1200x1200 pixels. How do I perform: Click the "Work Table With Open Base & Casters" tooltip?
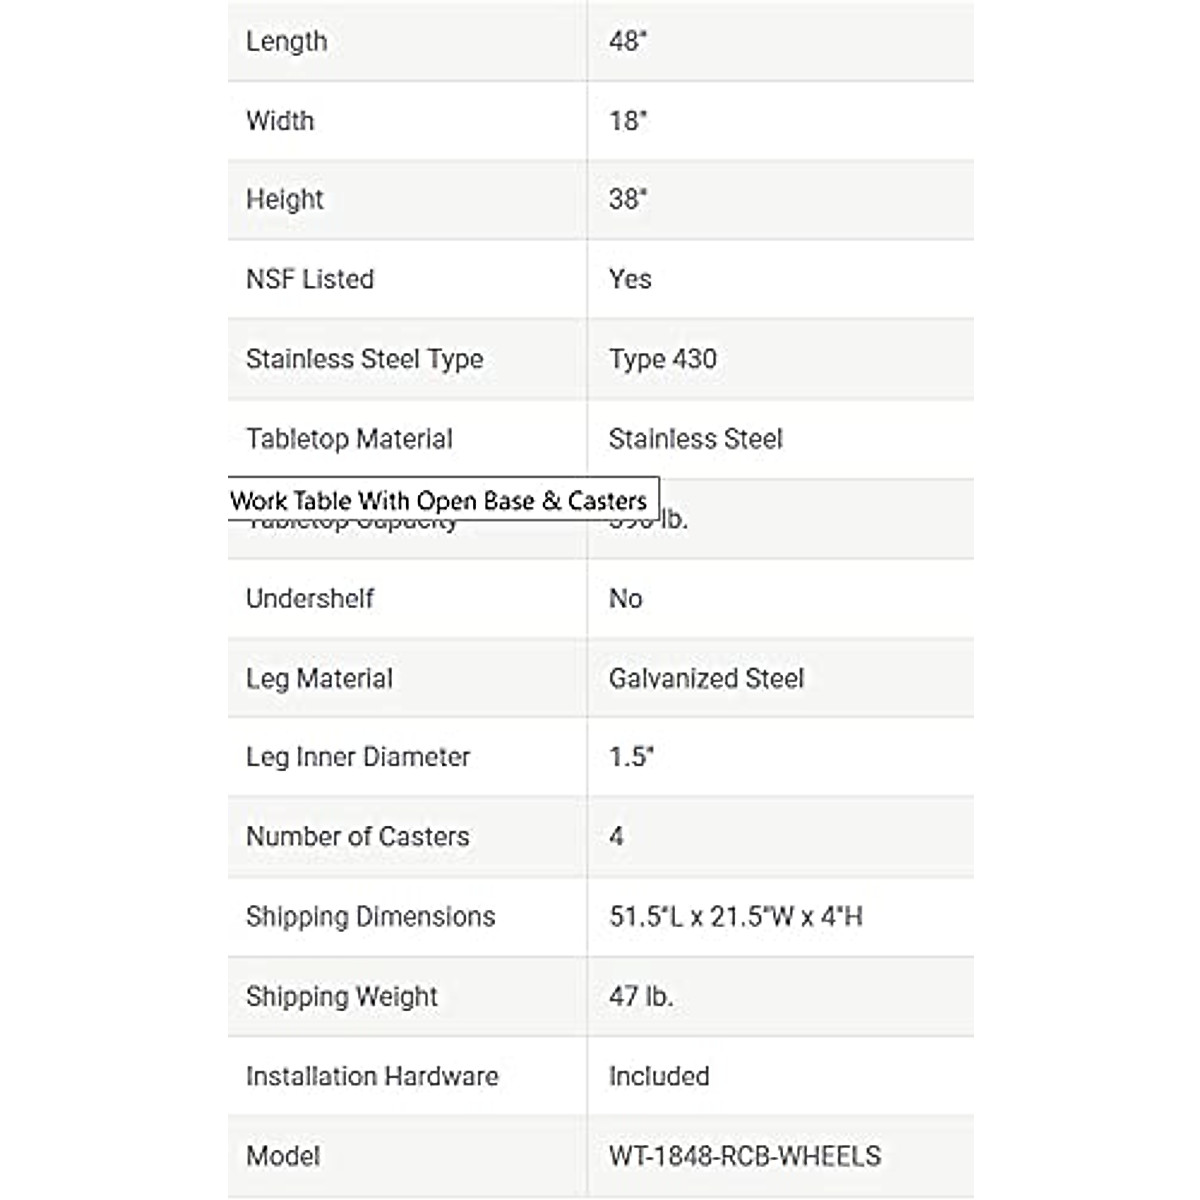tap(439, 500)
